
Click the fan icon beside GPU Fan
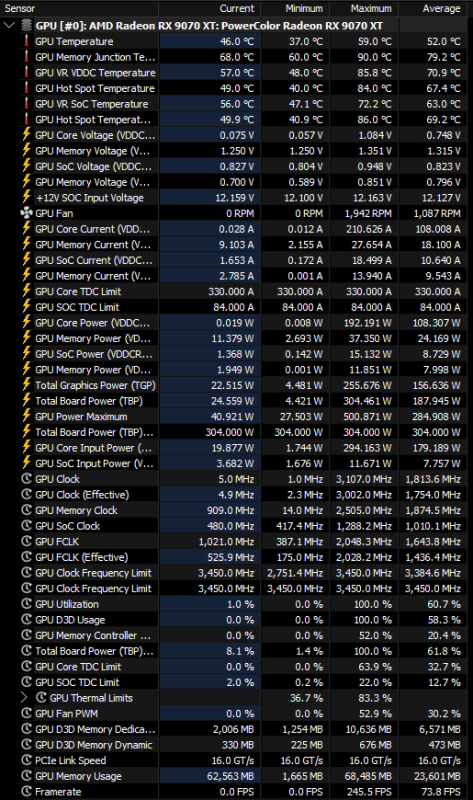point(27,213)
